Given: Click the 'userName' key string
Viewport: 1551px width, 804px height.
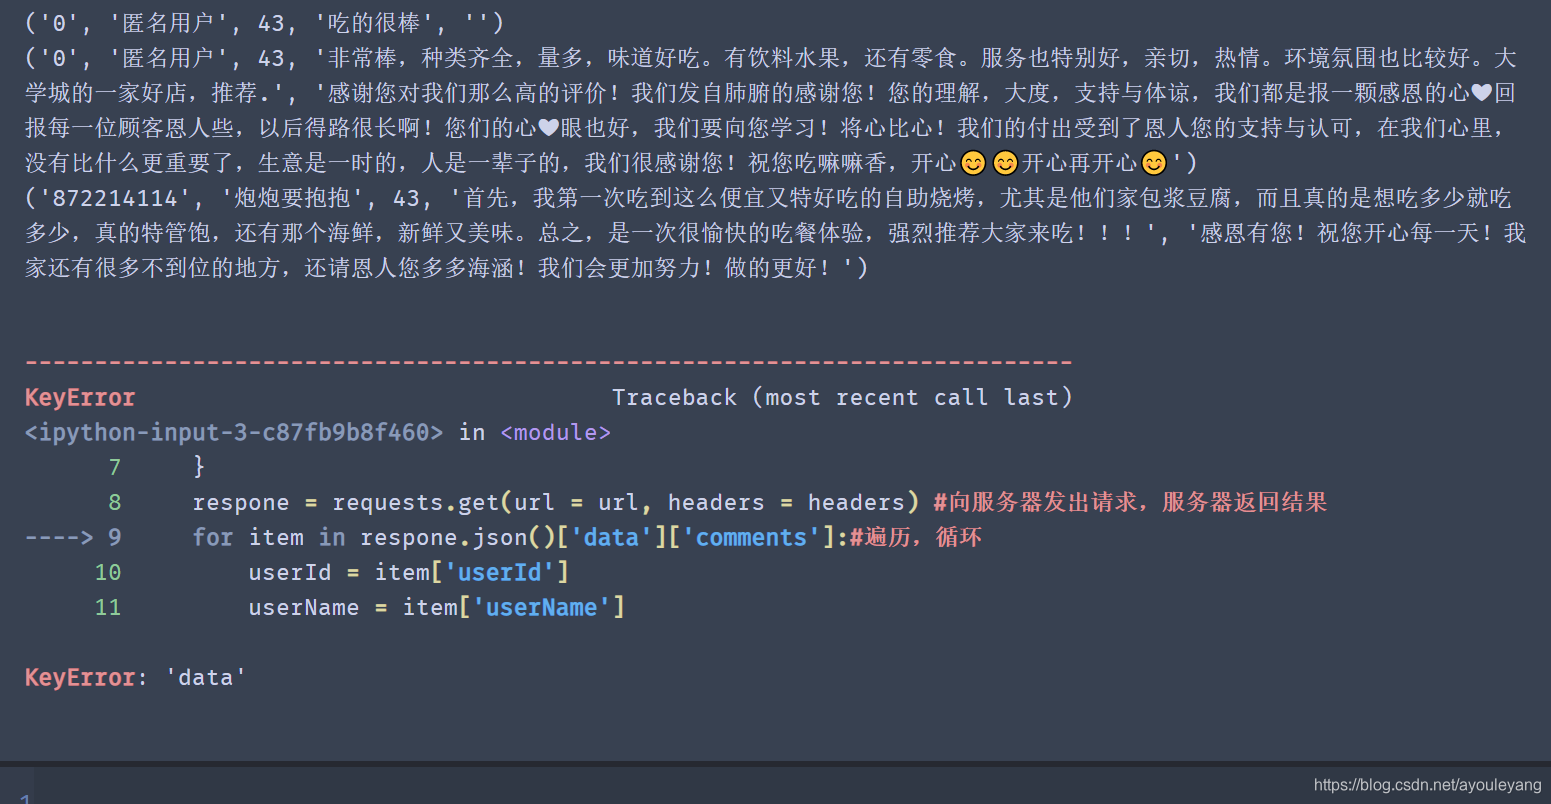Looking at the screenshot, I should 541,607.
